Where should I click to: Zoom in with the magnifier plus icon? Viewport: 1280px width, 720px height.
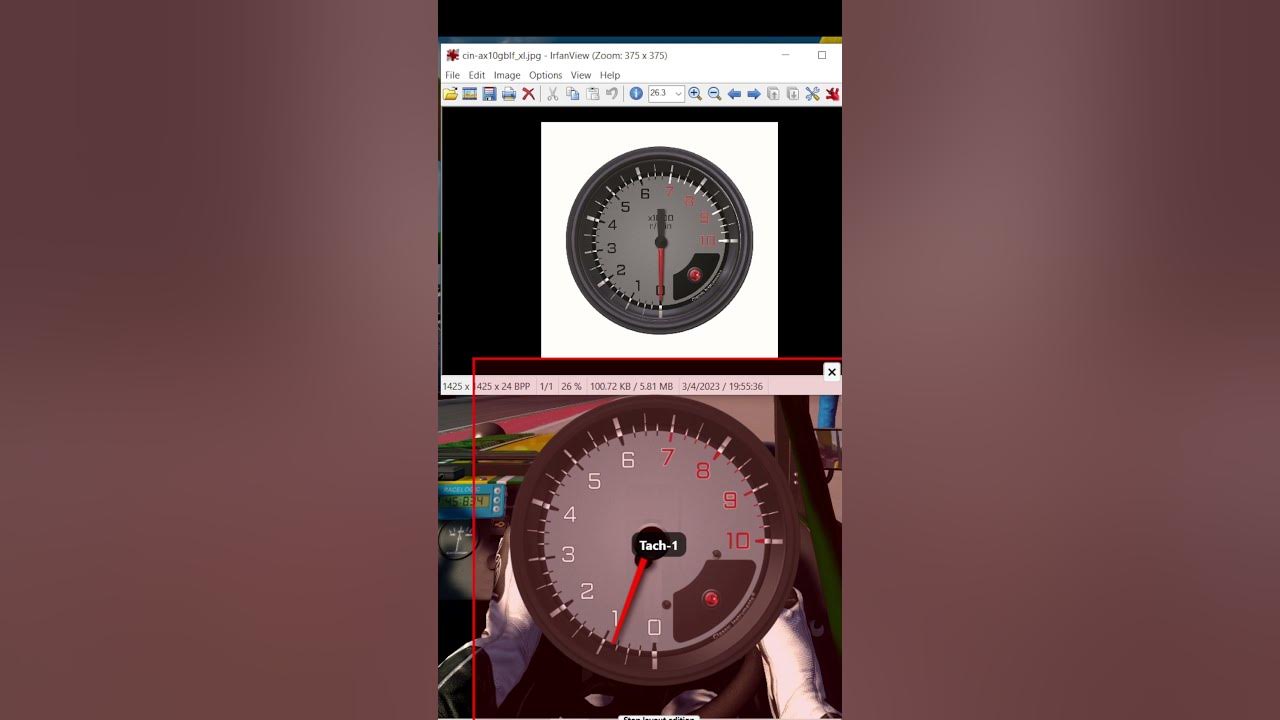tap(695, 94)
